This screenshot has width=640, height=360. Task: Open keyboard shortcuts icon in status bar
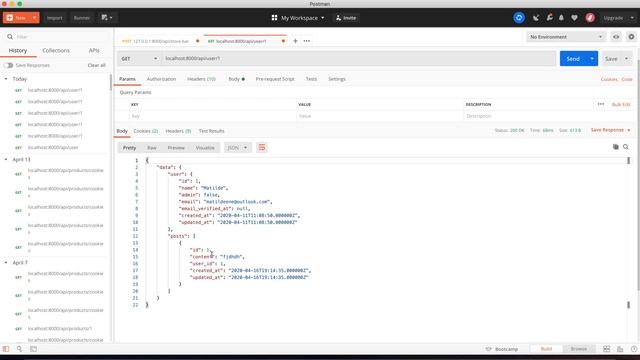pos(620,349)
